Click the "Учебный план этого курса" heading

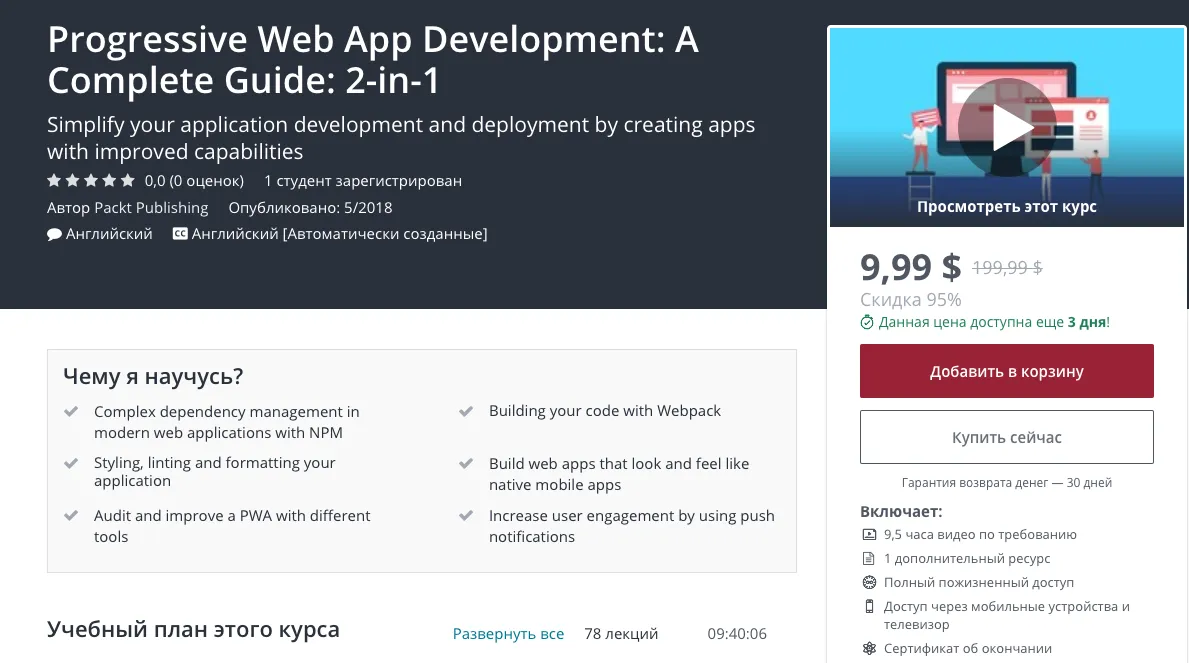[193, 630]
